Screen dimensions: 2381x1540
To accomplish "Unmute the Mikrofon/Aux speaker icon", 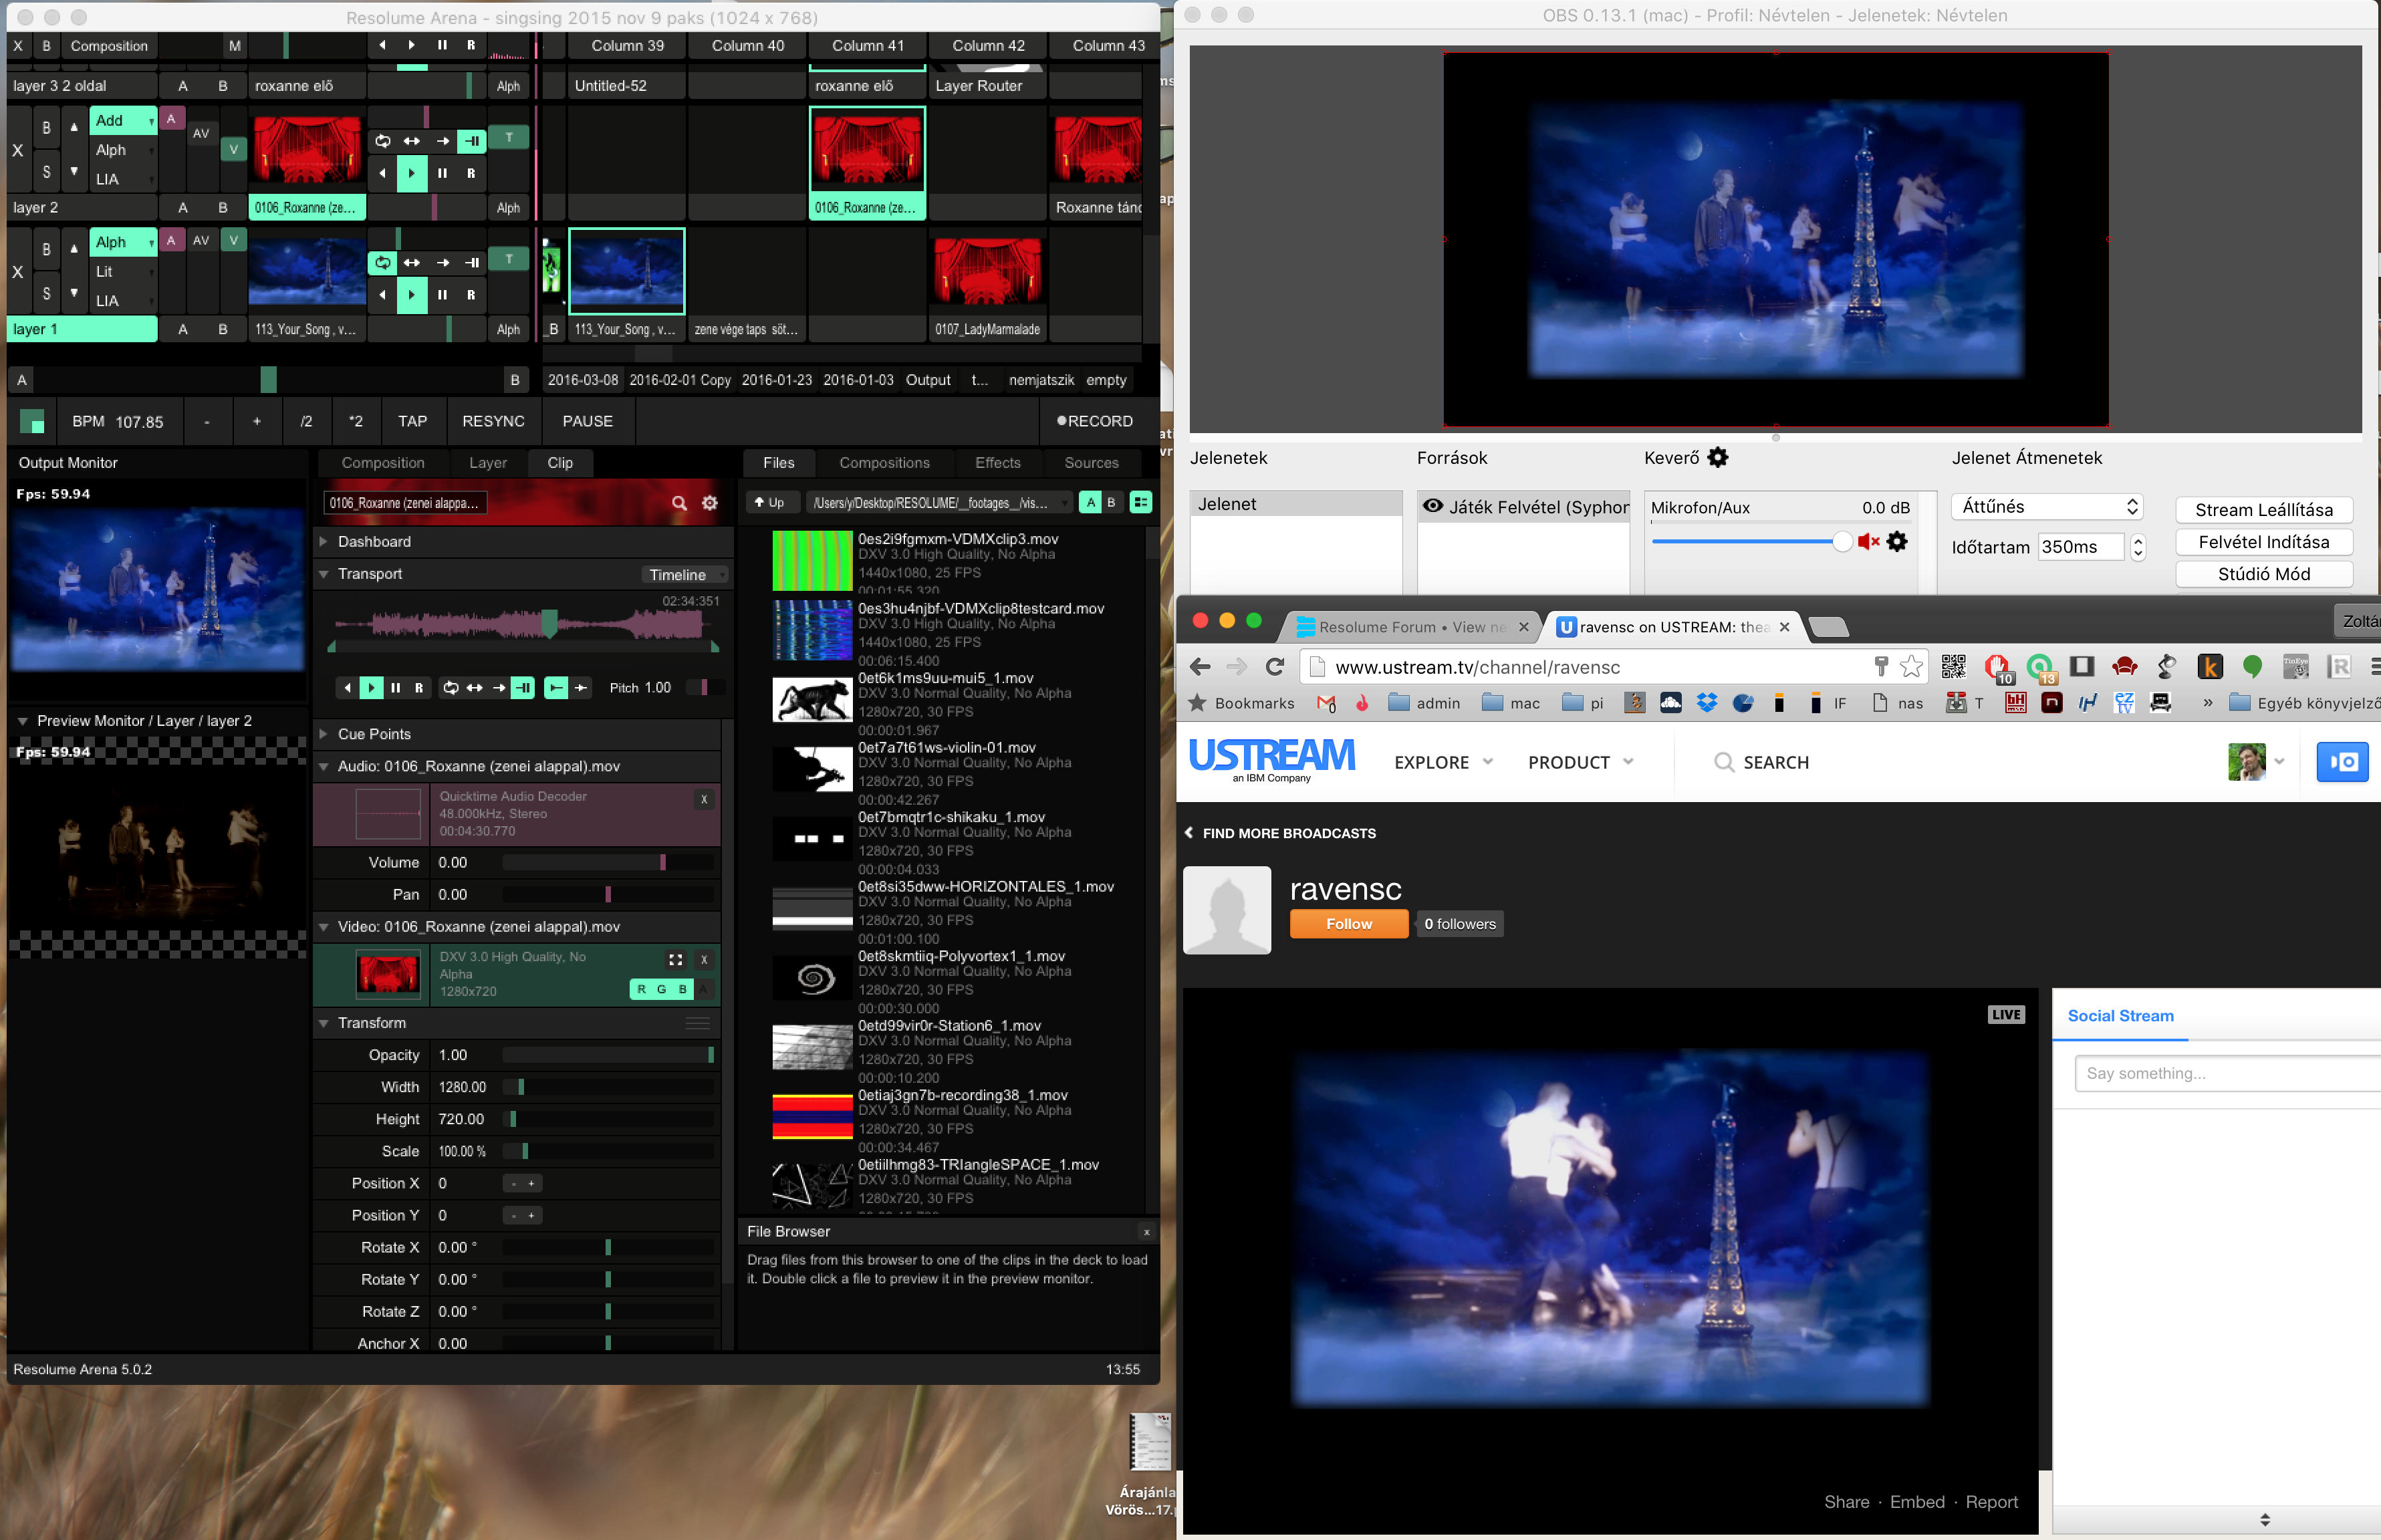I will click(1868, 542).
